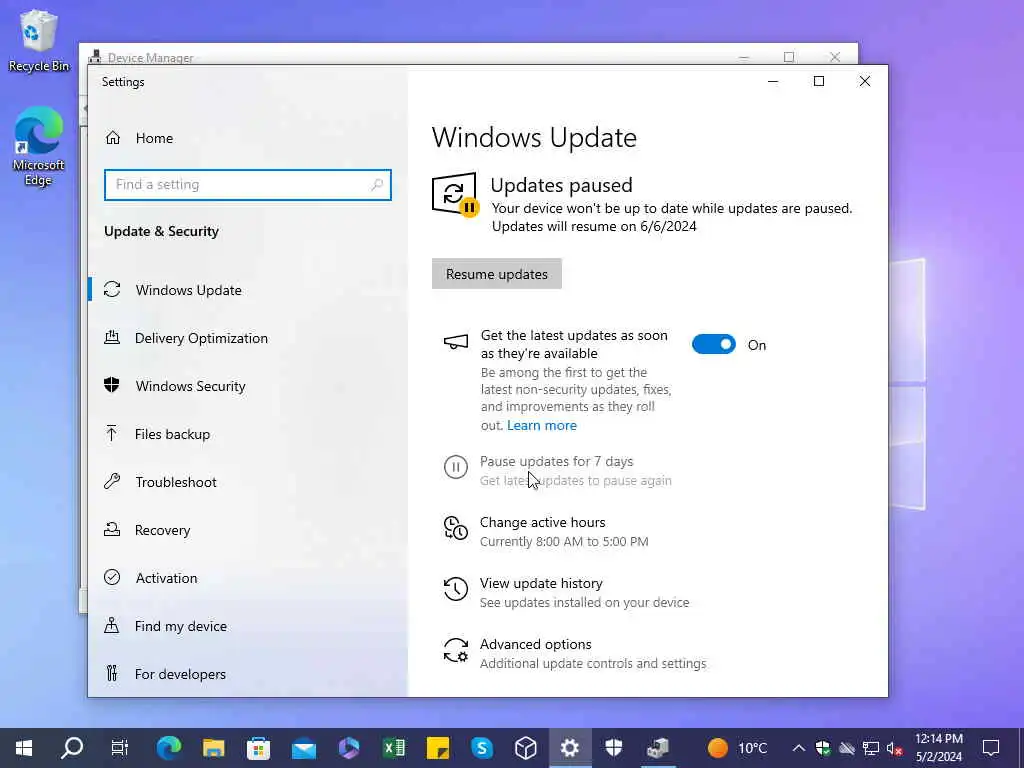
Task: Select Microsoft Edge desktop shortcut
Action: tap(39, 146)
